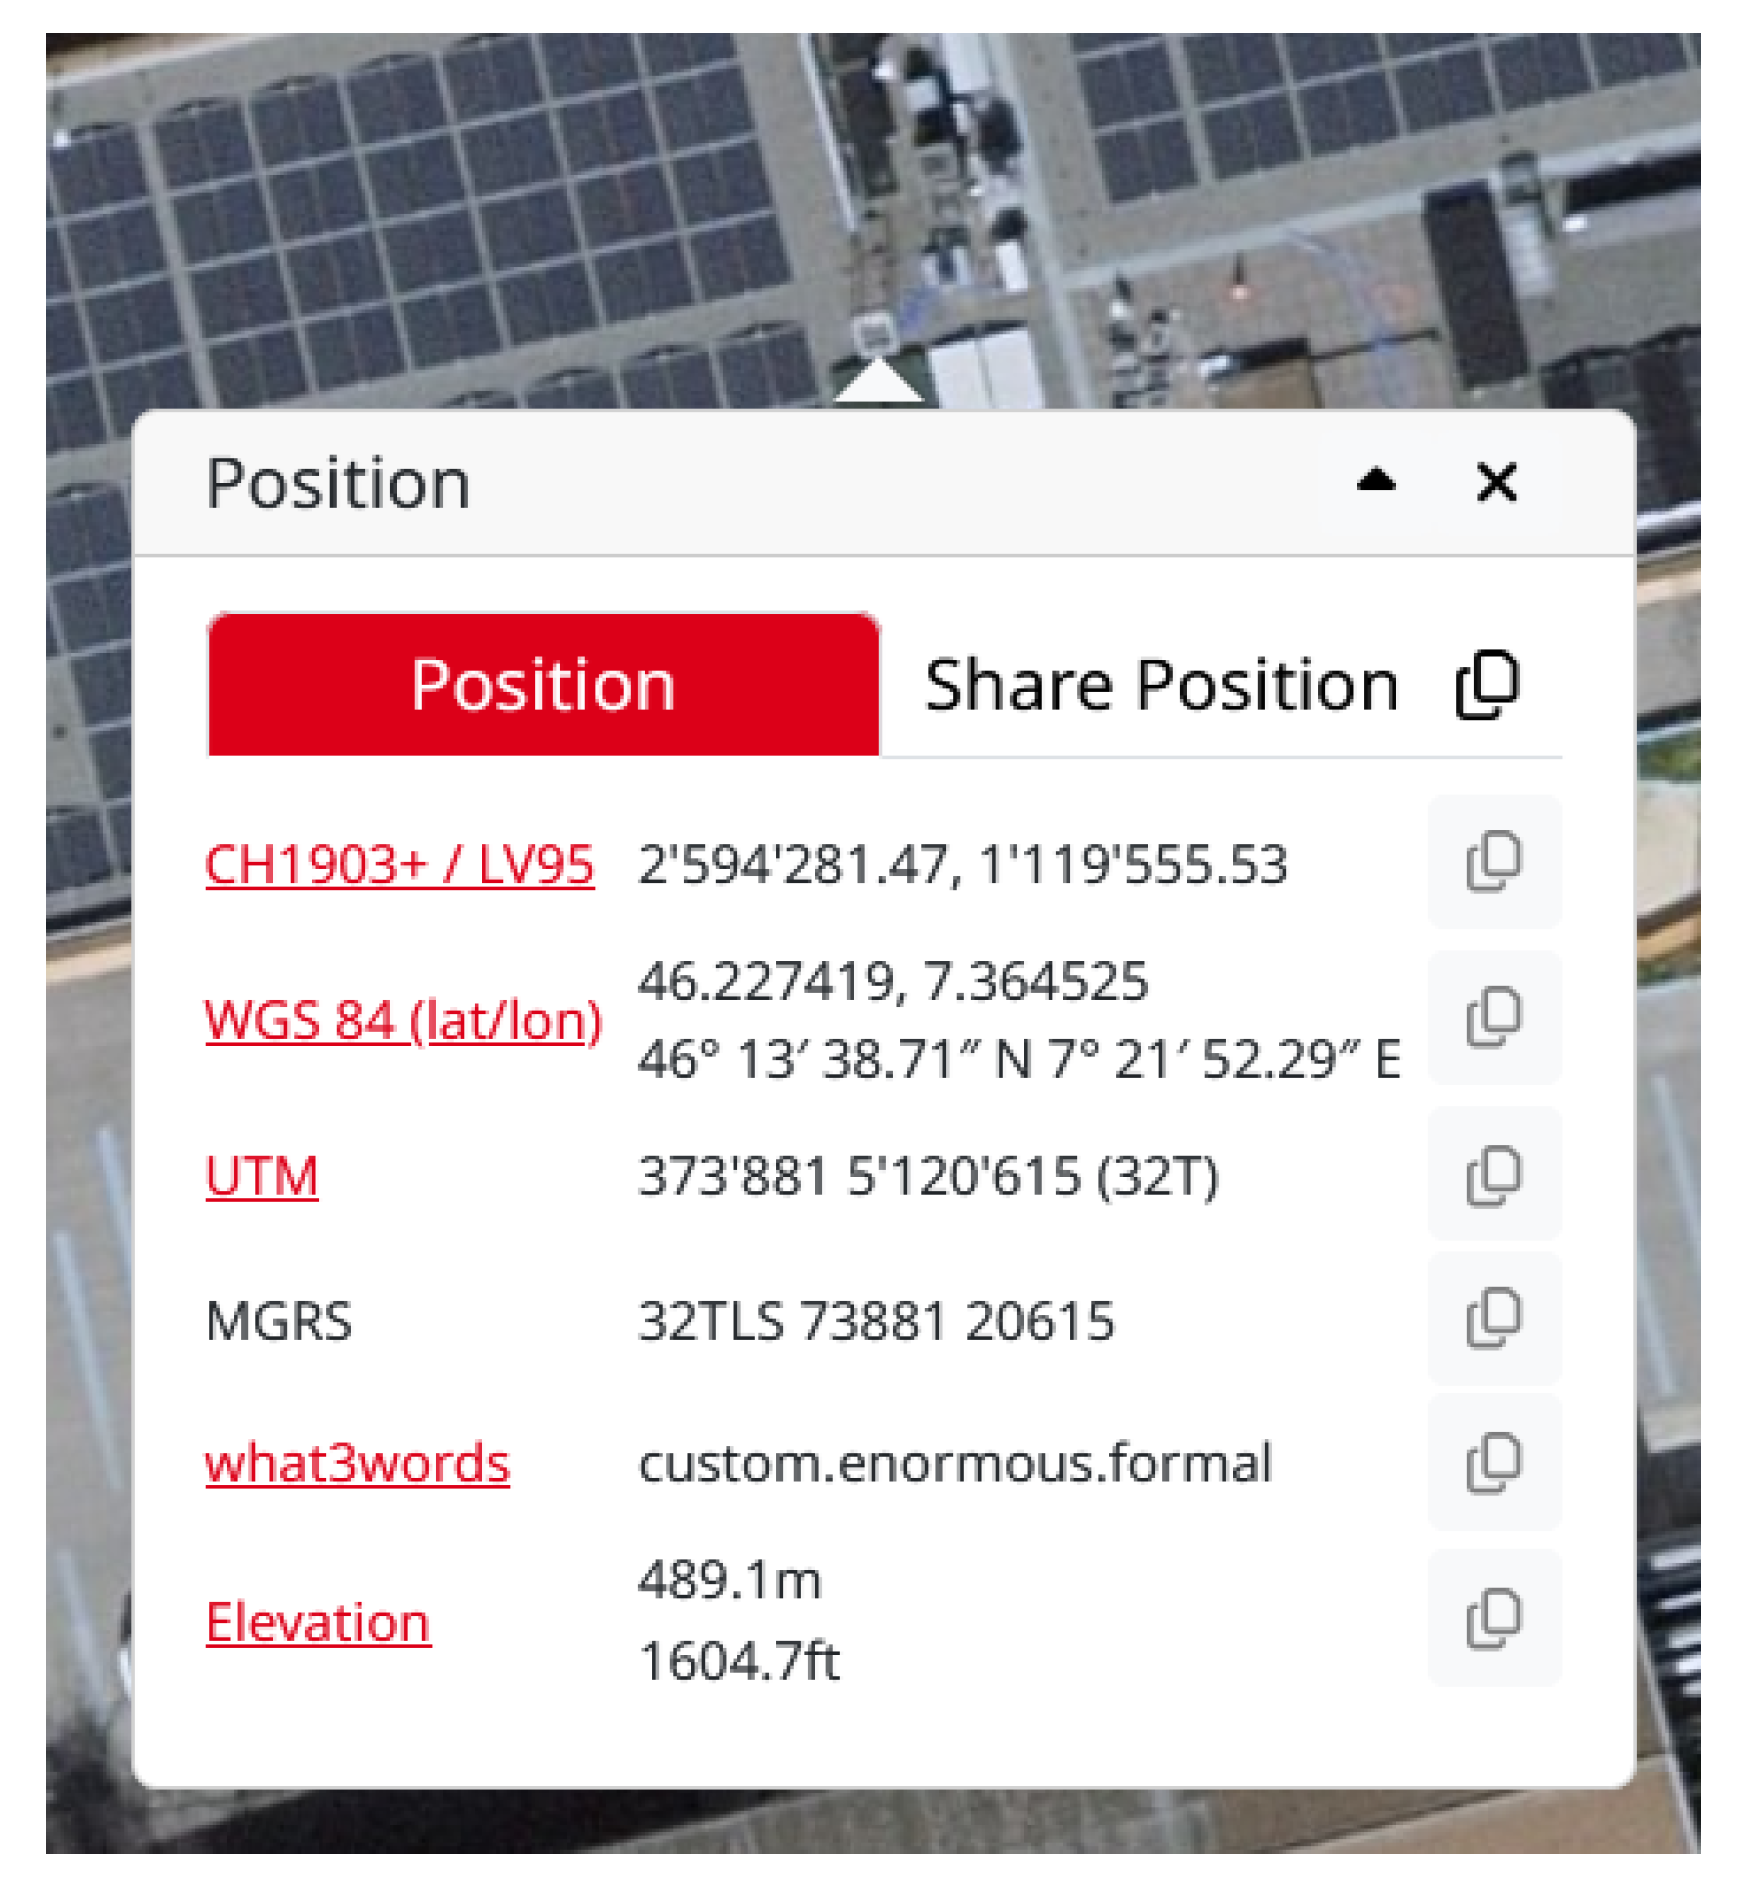1739x1880 pixels.
Task: Copy the CH1903+ / LV95 coordinates
Action: (x=1494, y=861)
